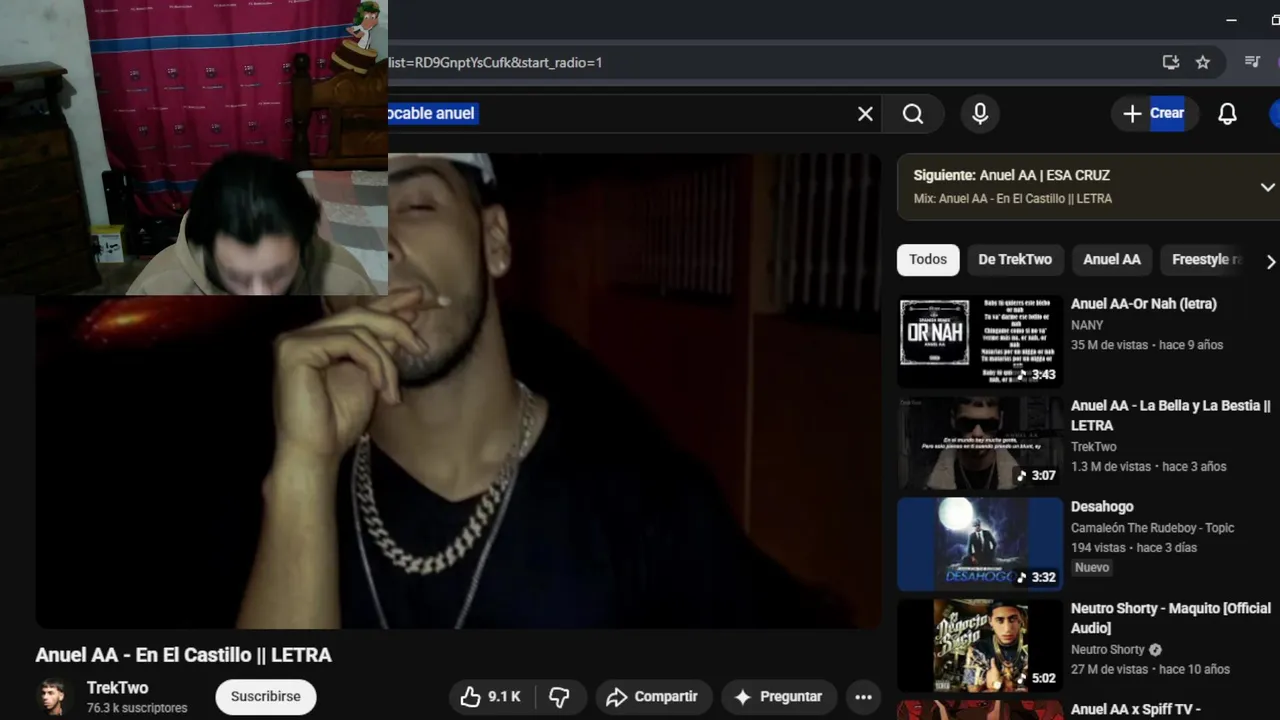Show more filter chips with right arrow
The height and width of the screenshot is (720, 1280).
coord(1270,261)
